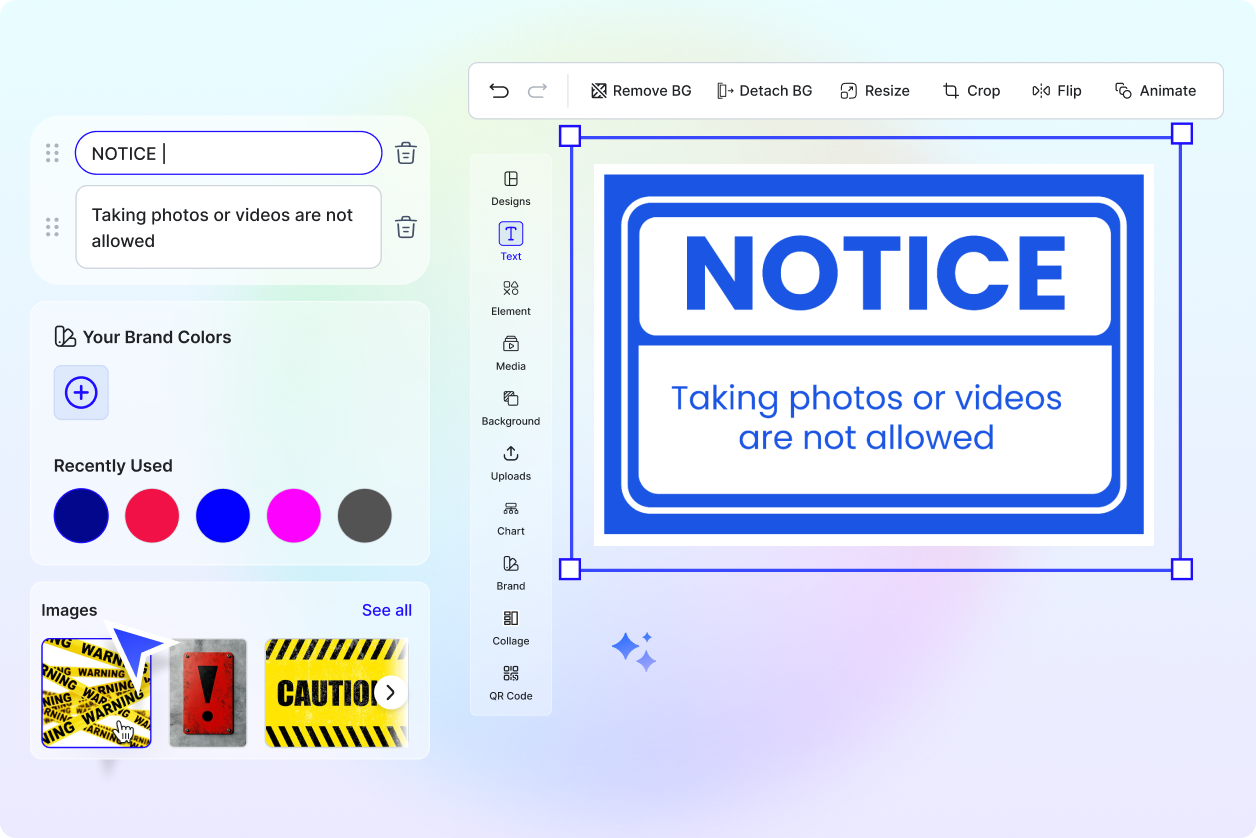Open the Element panel
Image resolution: width=1256 pixels, height=838 pixels.
511,296
